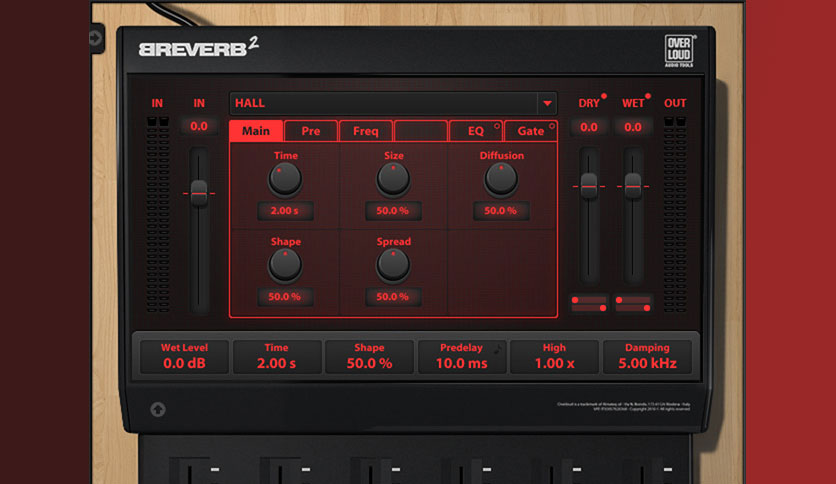Click the Diffusion knob
Screen dimensions: 836x484
(501, 179)
